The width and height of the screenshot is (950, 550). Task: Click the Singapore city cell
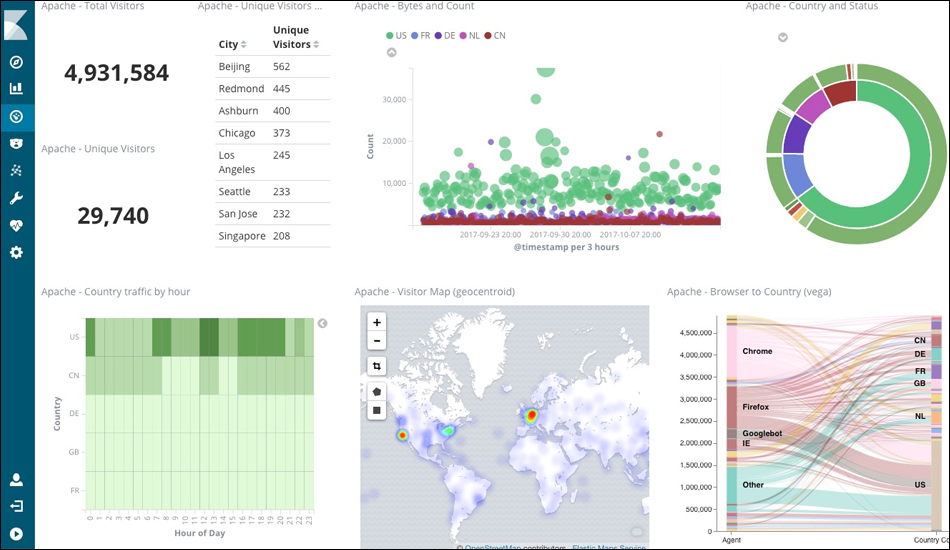[x=242, y=236]
